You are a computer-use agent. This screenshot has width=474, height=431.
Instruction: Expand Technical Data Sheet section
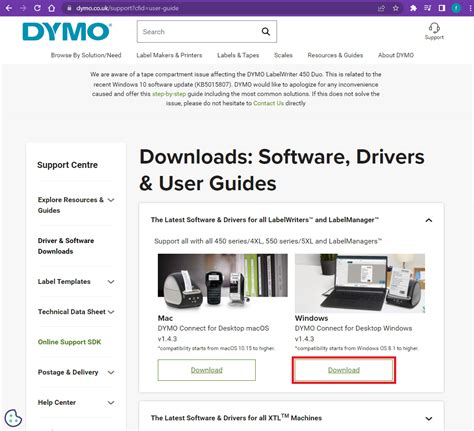(76, 312)
